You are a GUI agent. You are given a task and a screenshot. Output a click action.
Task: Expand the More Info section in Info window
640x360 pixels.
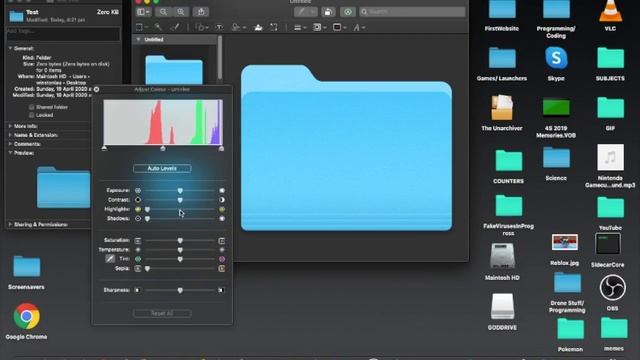pyautogui.click(x=10, y=126)
